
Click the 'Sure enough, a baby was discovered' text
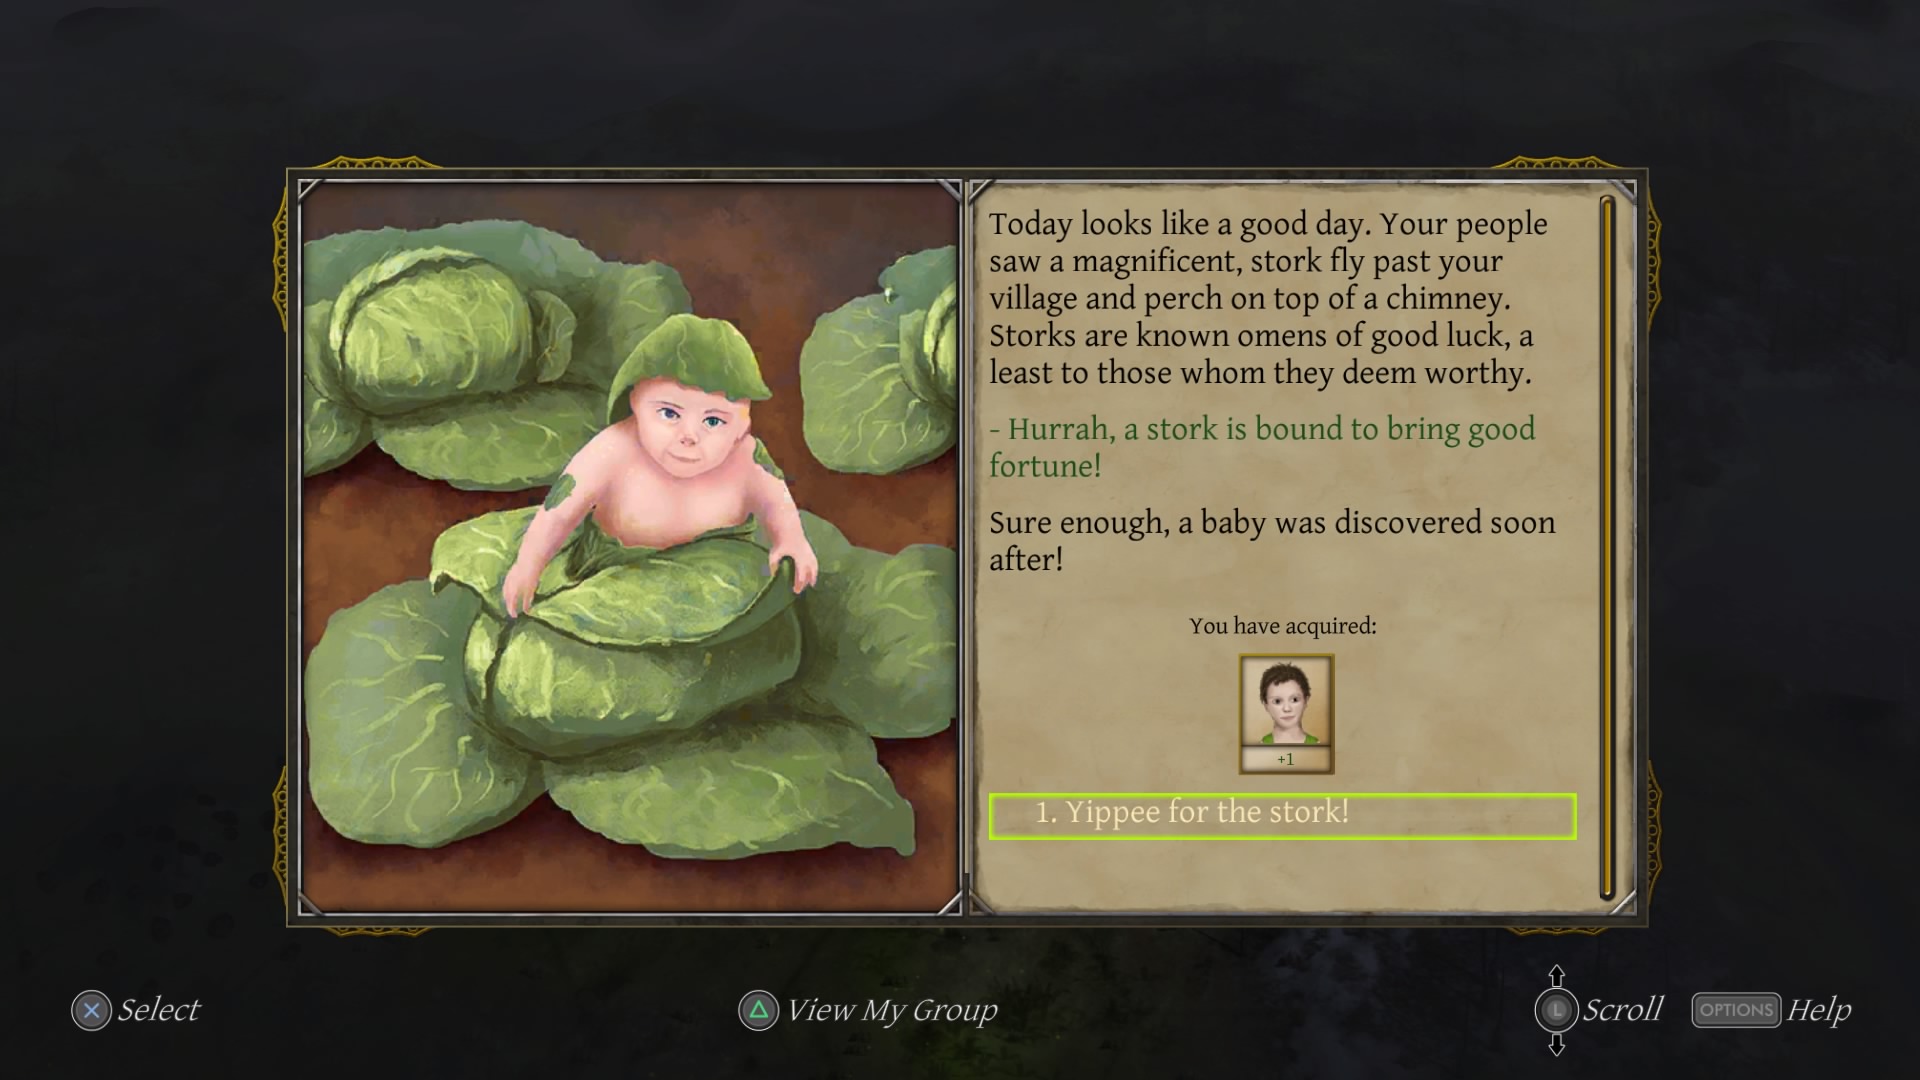[x=1272, y=540]
